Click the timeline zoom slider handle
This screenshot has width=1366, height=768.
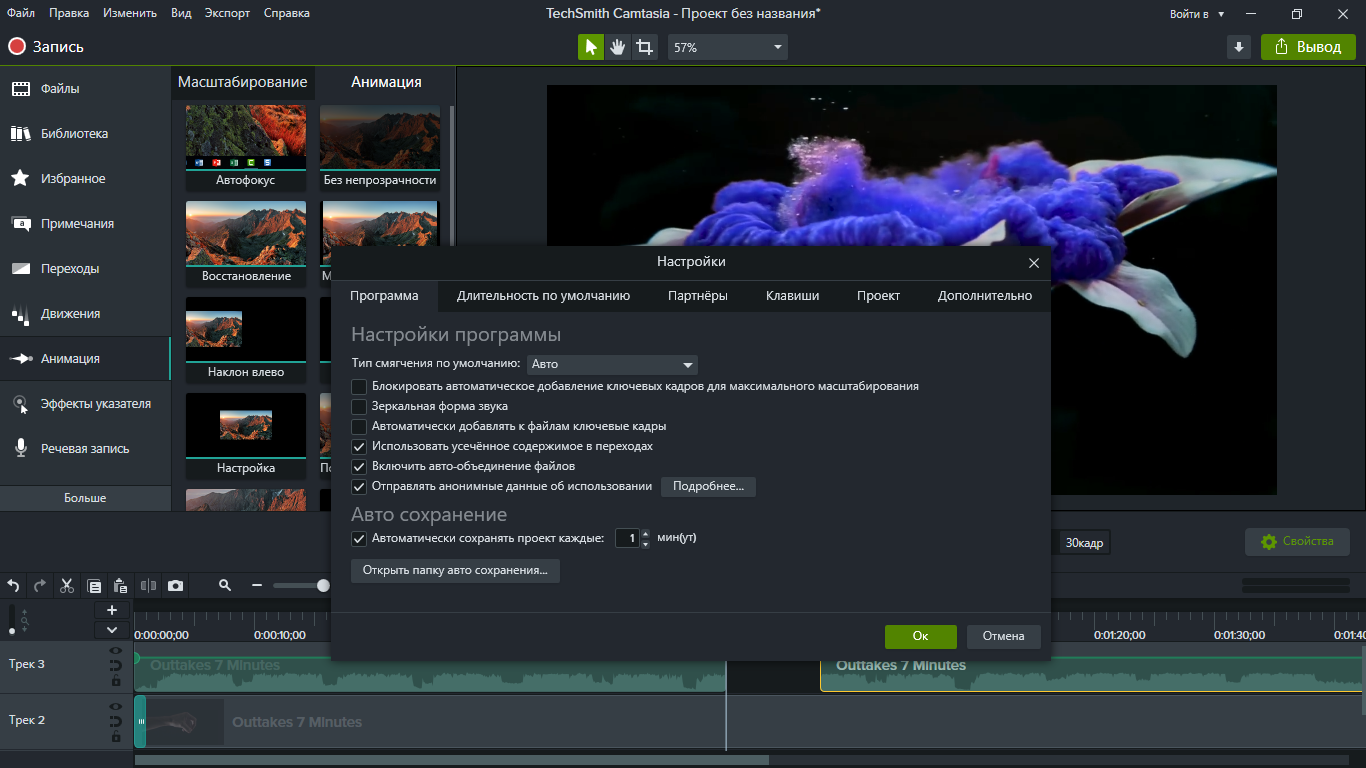323,586
